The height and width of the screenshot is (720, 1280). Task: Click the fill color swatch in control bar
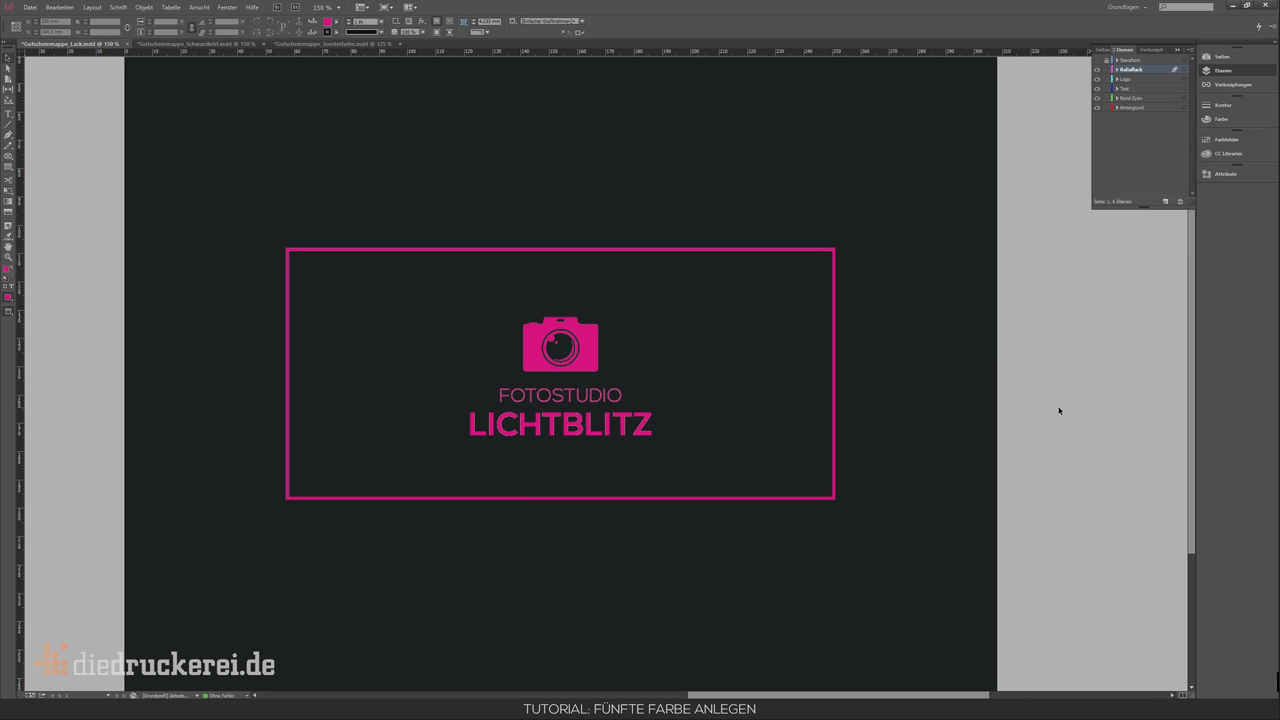(327, 21)
